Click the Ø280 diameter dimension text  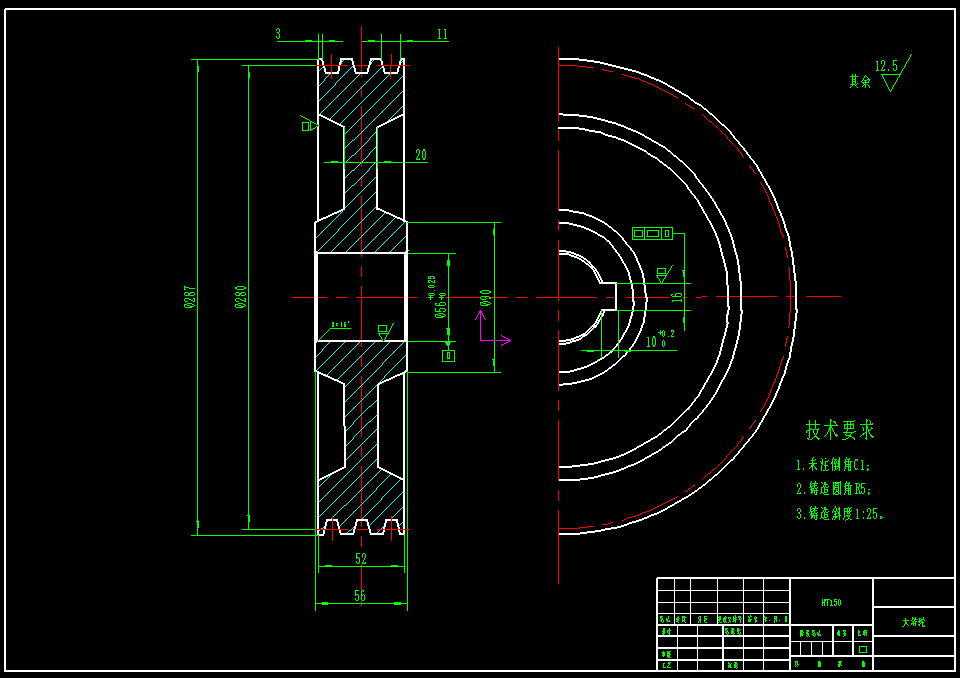pyautogui.click(x=241, y=296)
